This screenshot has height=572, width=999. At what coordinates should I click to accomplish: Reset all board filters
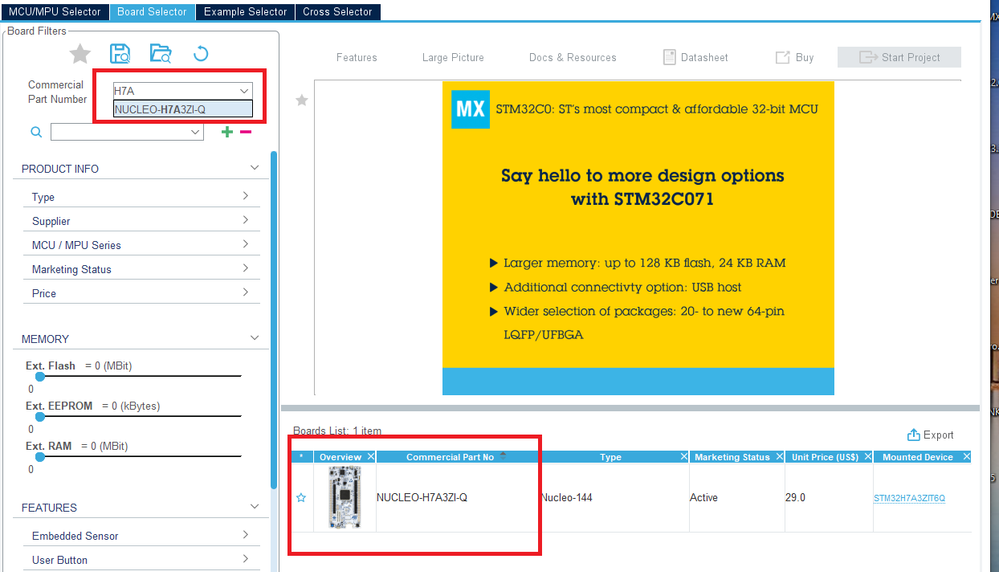click(201, 54)
